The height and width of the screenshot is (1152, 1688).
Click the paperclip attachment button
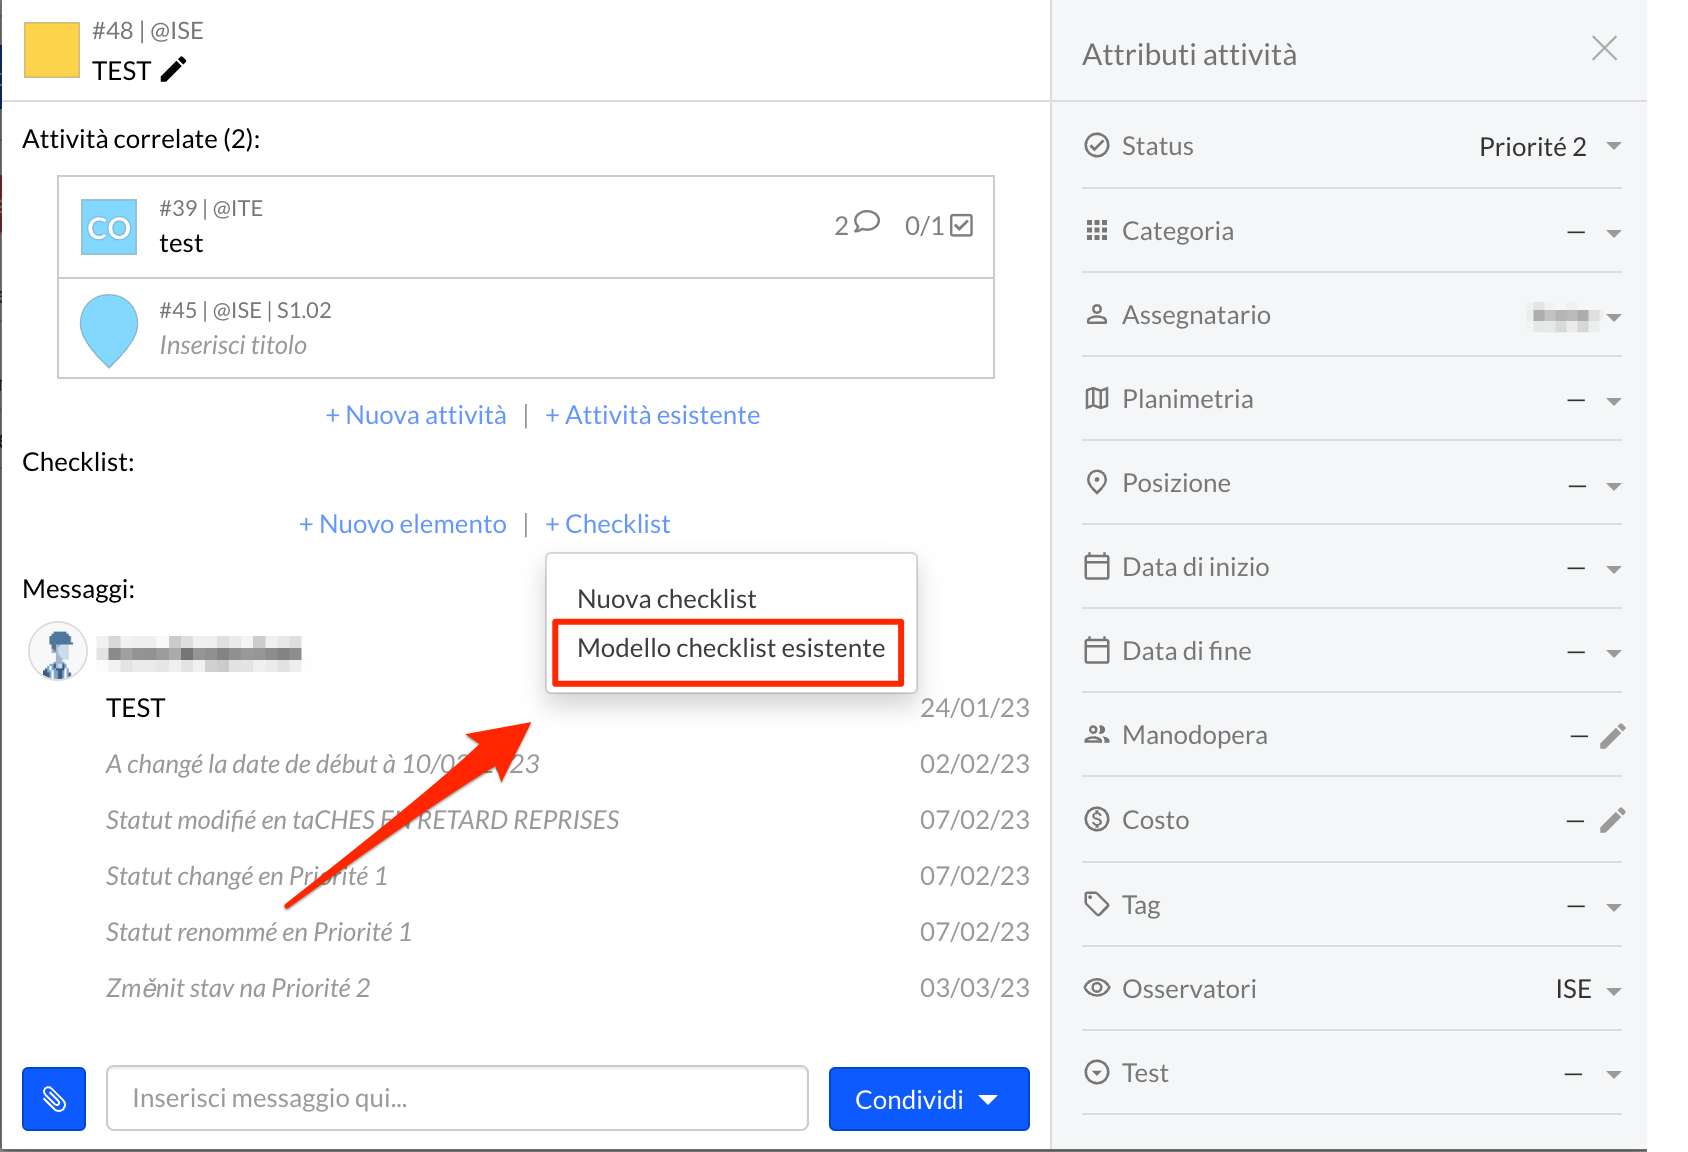click(x=54, y=1099)
